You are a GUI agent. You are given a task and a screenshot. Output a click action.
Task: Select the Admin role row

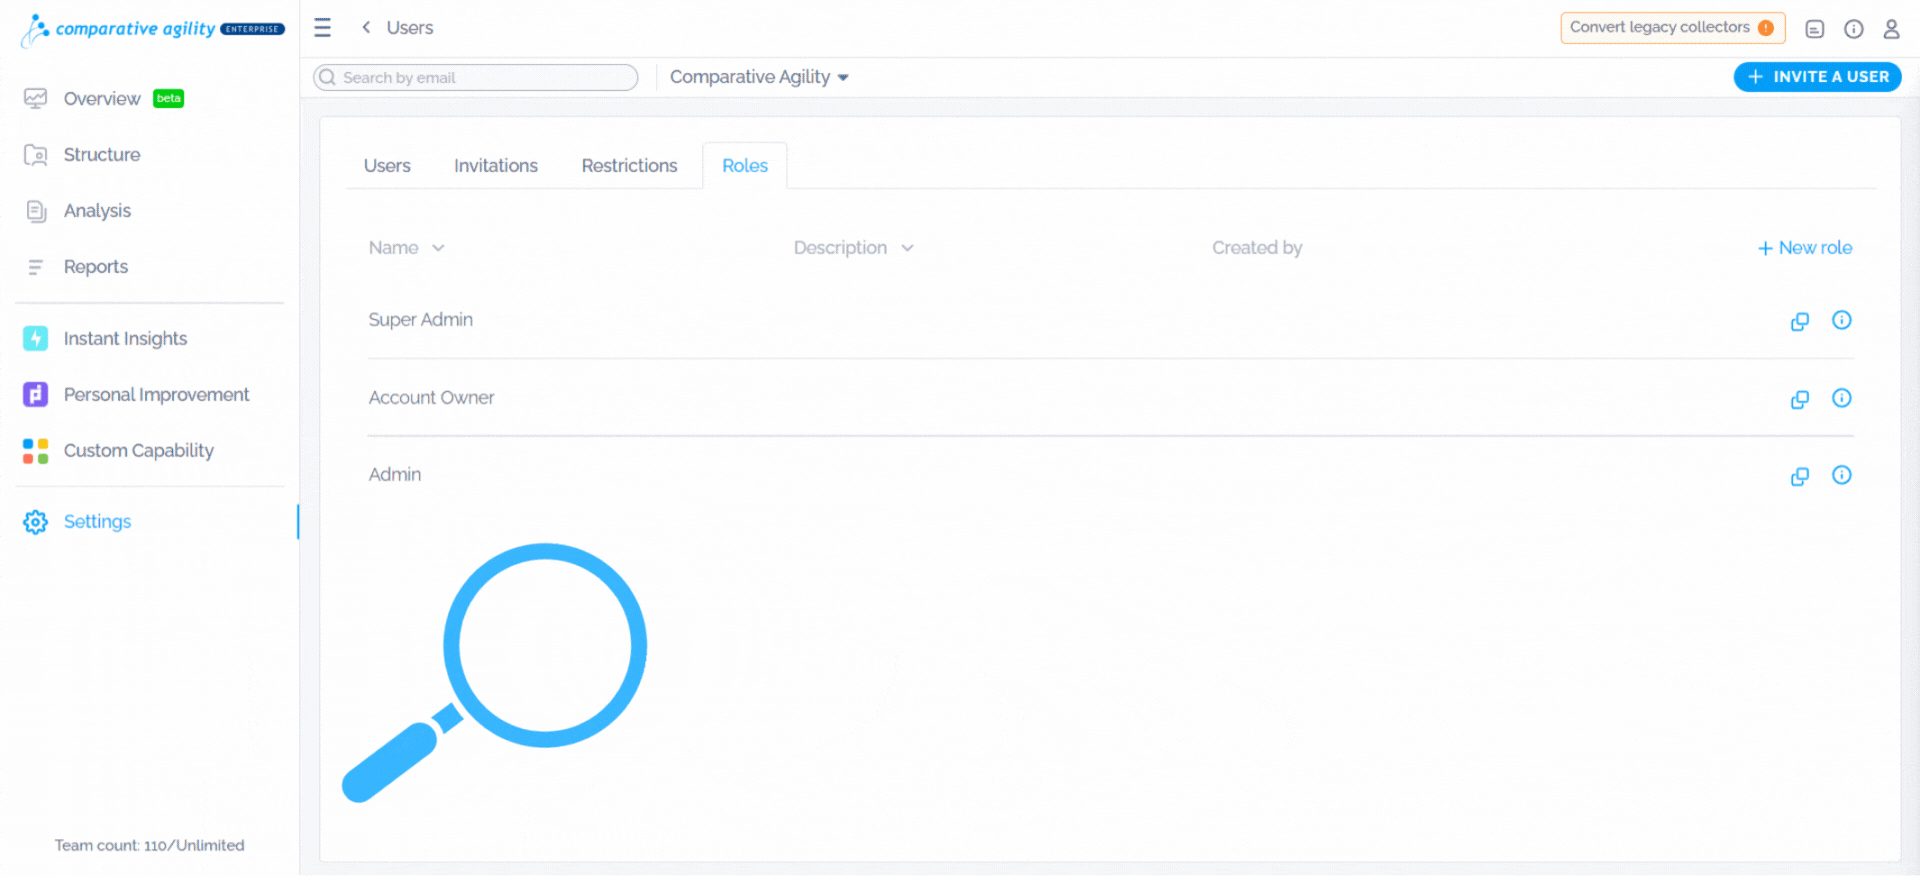[x=1110, y=475]
